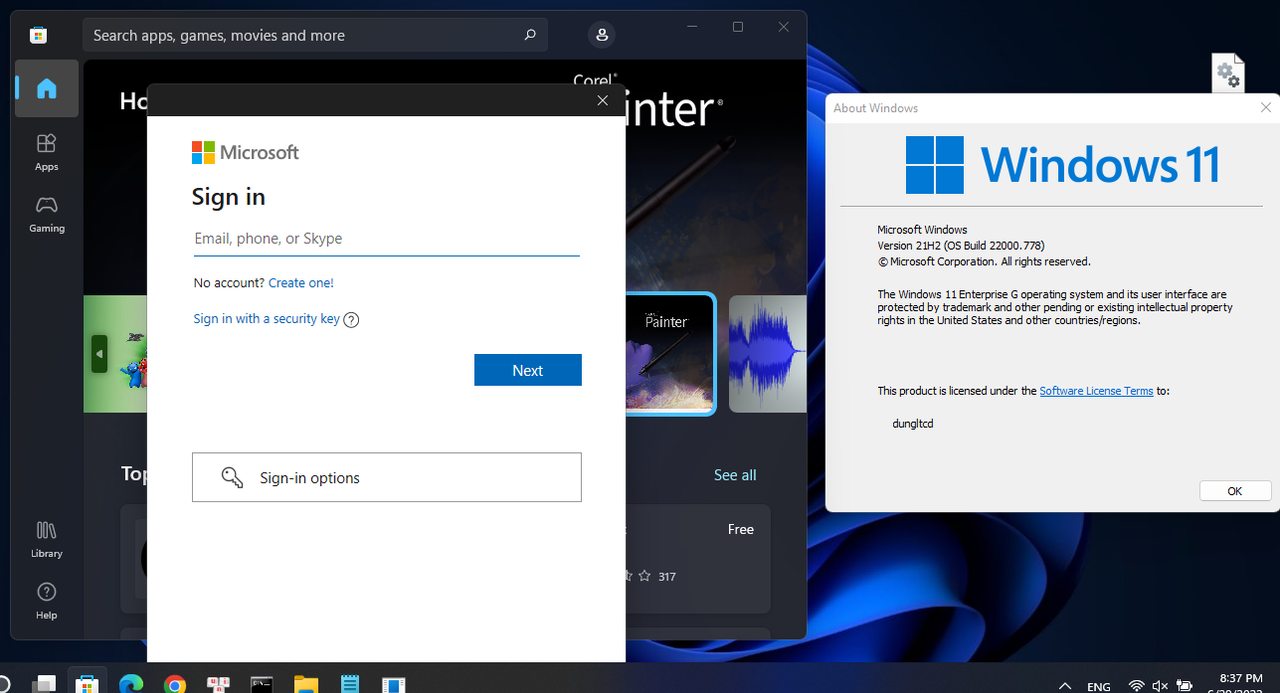Click the search magnifier icon in Store
The image size is (1280, 693).
[530, 35]
